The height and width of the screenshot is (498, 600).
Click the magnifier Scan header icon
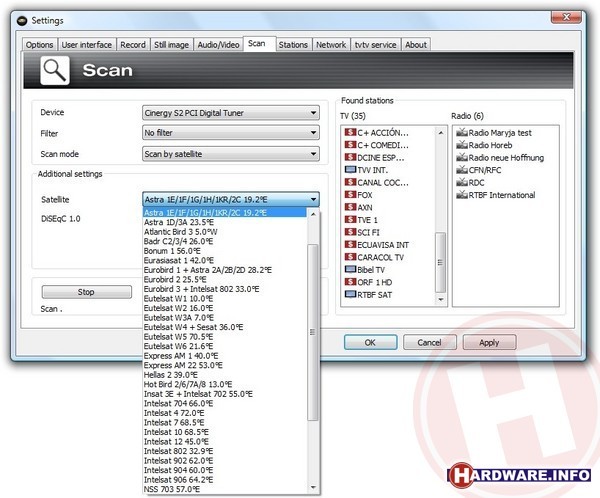pyautogui.click(x=55, y=70)
